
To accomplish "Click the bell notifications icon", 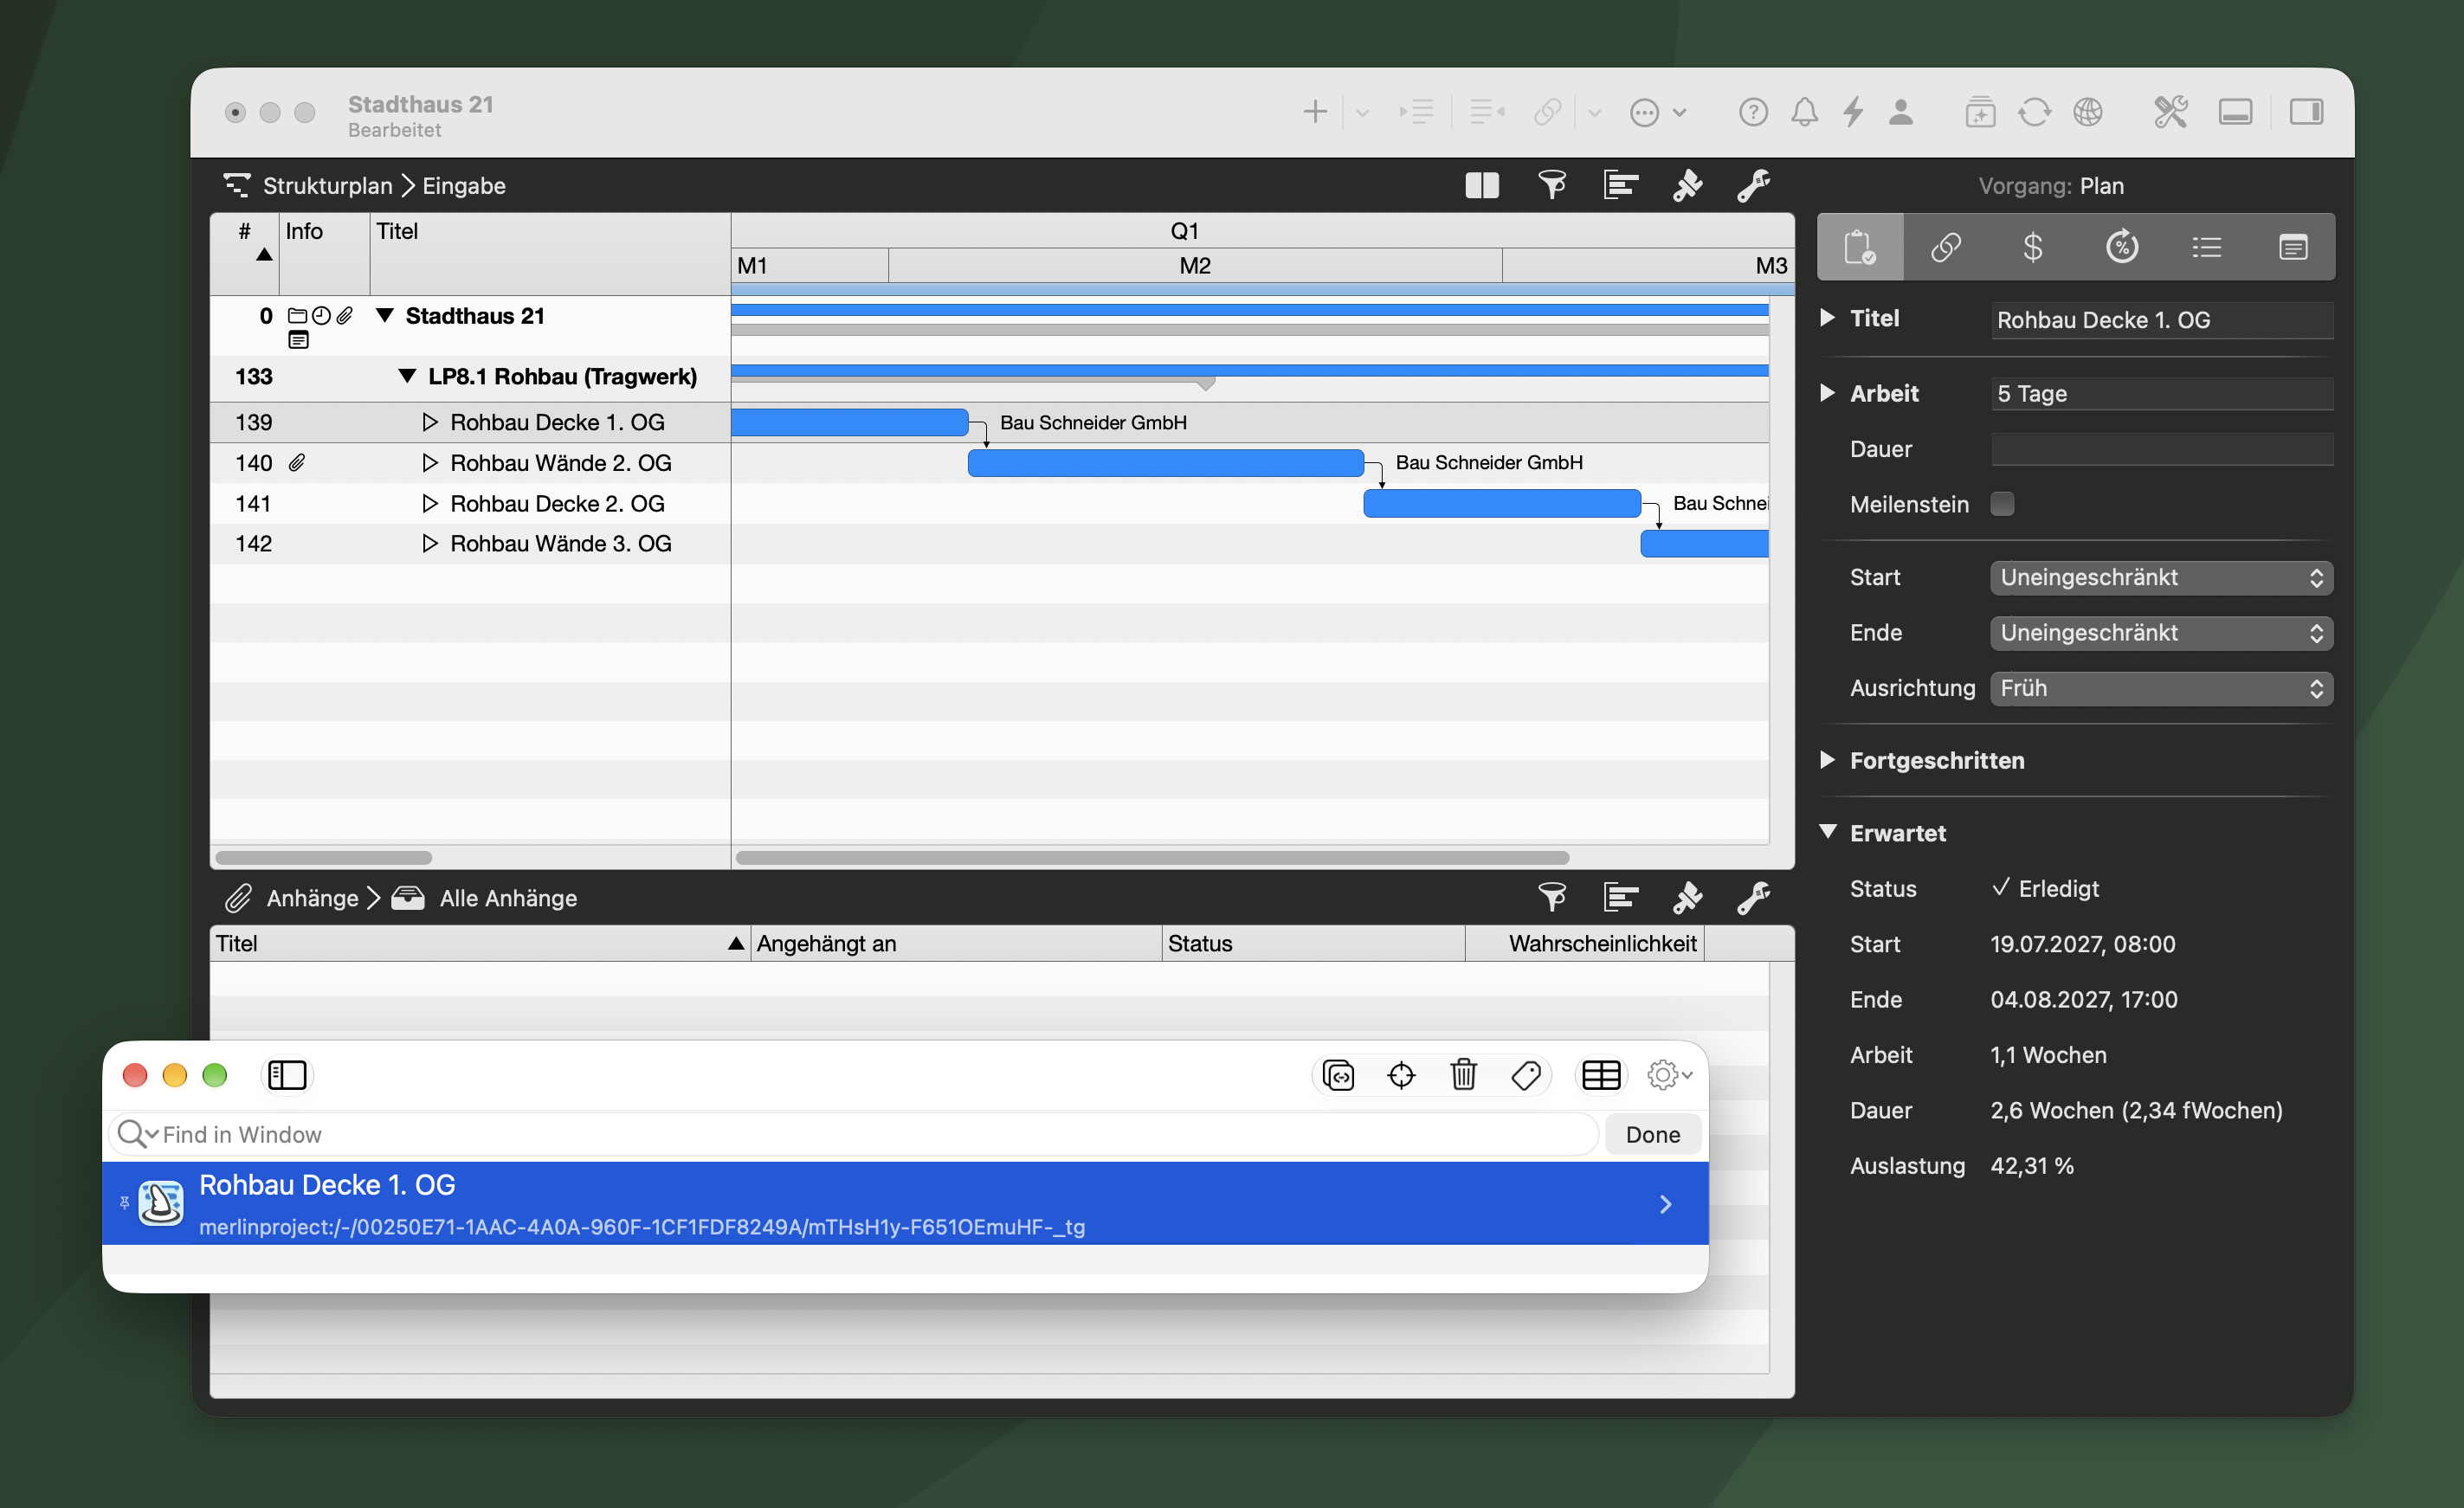I will [1804, 112].
